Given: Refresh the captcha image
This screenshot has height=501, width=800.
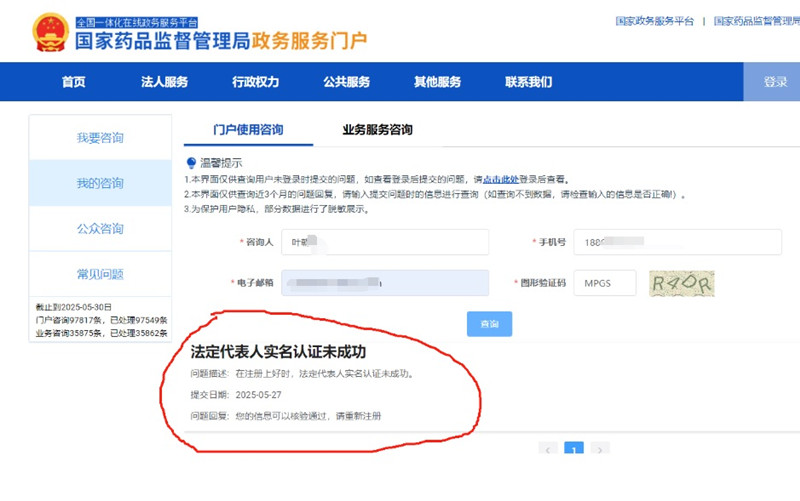Looking at the screenshot, I should 682,283.
